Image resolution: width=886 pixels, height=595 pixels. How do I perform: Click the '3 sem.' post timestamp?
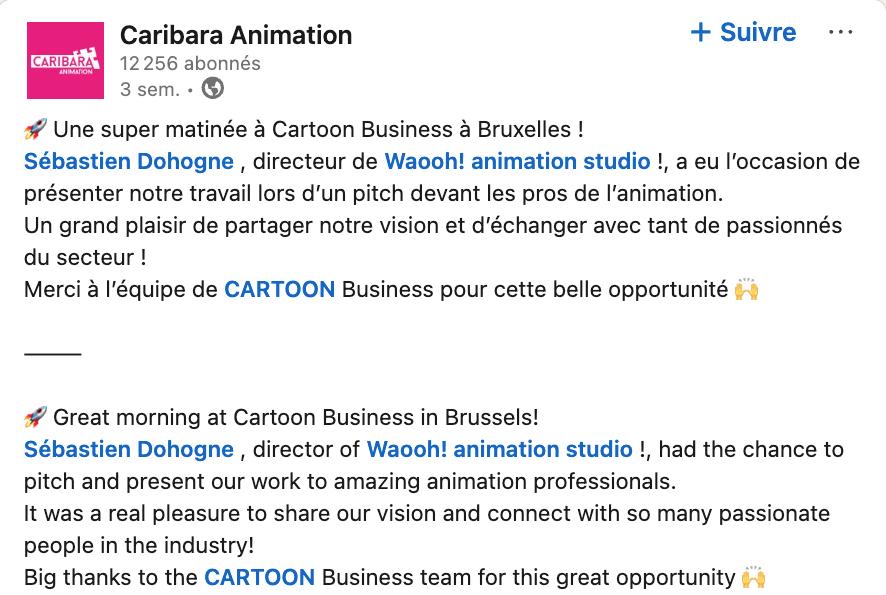tap(149, 89)
